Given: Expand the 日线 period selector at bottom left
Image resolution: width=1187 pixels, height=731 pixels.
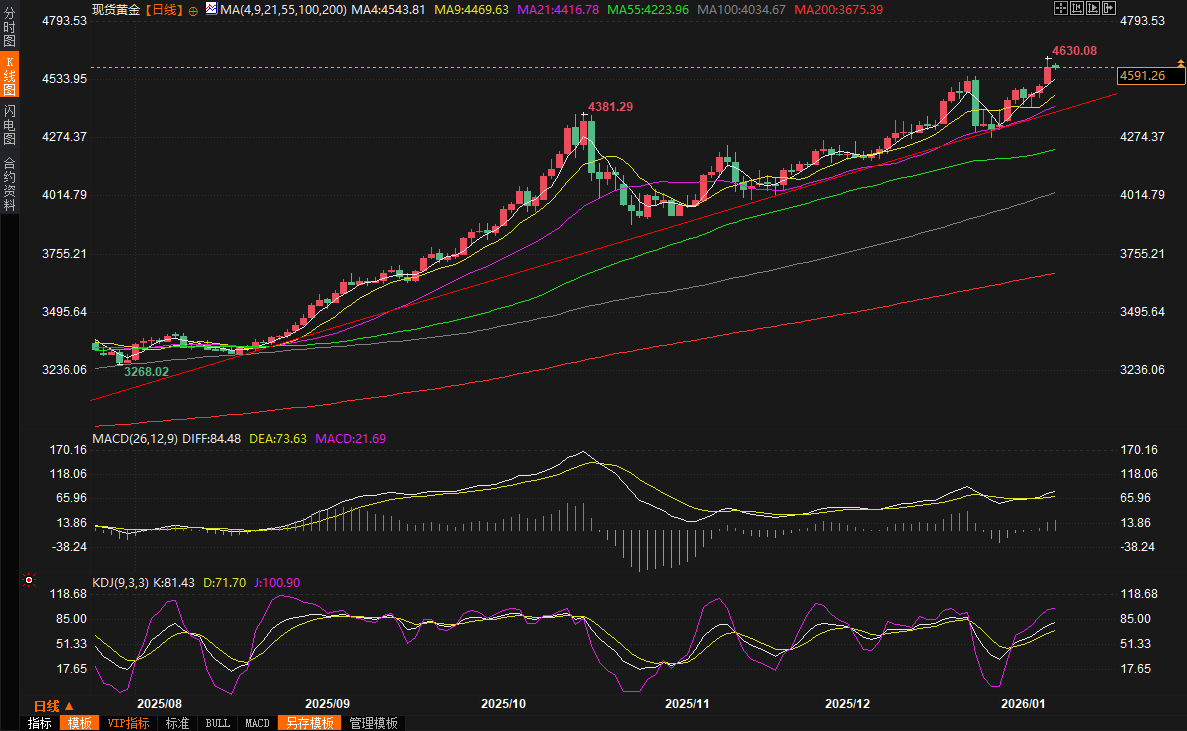Looking at the screenshot, I should coord(55,706).
